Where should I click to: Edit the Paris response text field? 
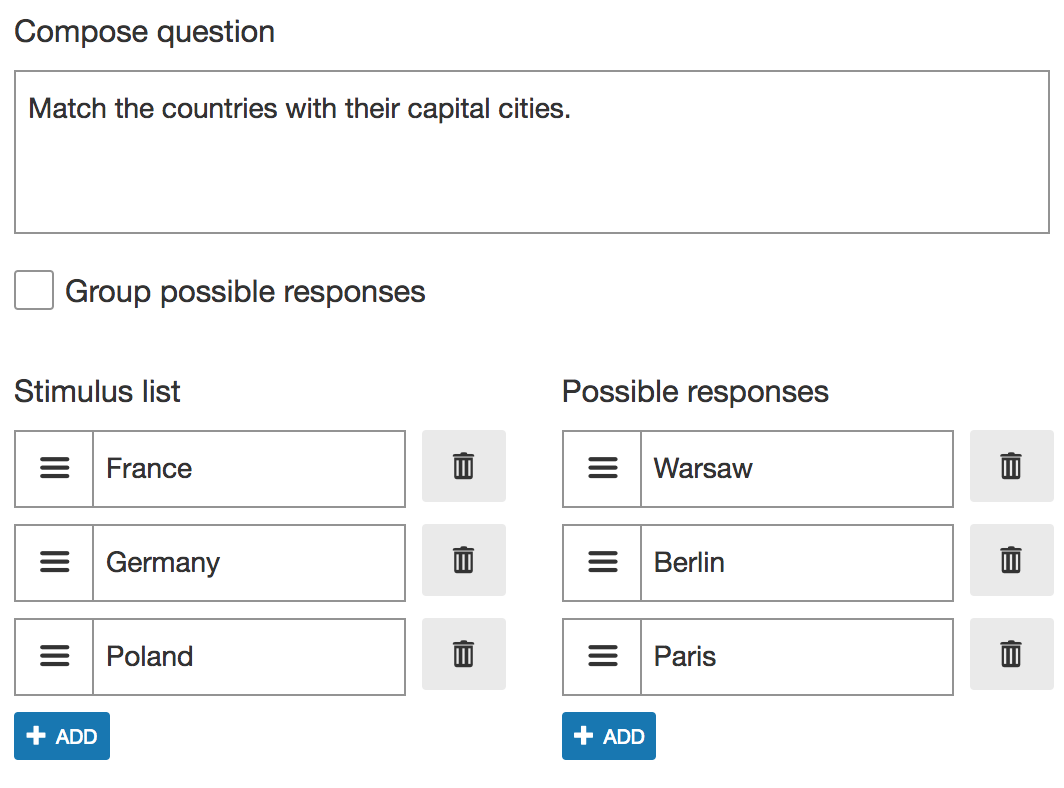click(797, 656)
